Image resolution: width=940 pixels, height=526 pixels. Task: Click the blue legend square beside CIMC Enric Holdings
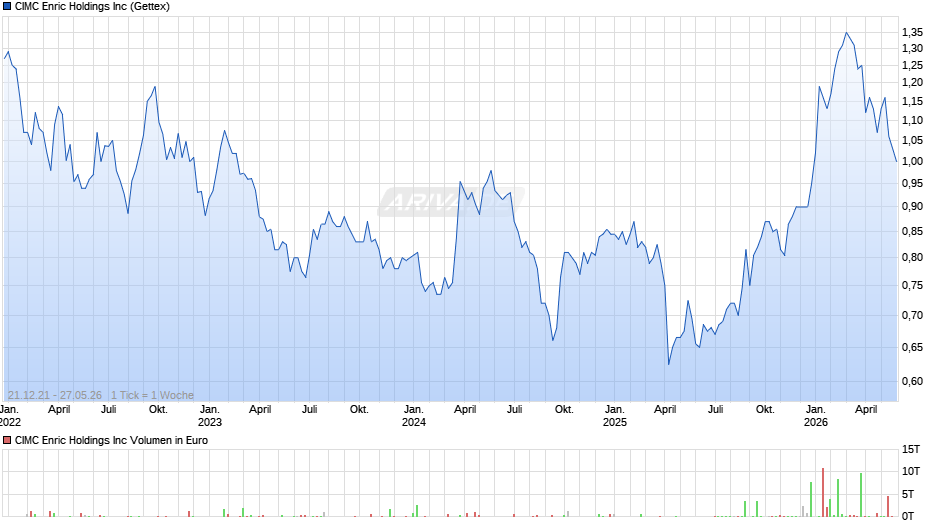(7, 7)
